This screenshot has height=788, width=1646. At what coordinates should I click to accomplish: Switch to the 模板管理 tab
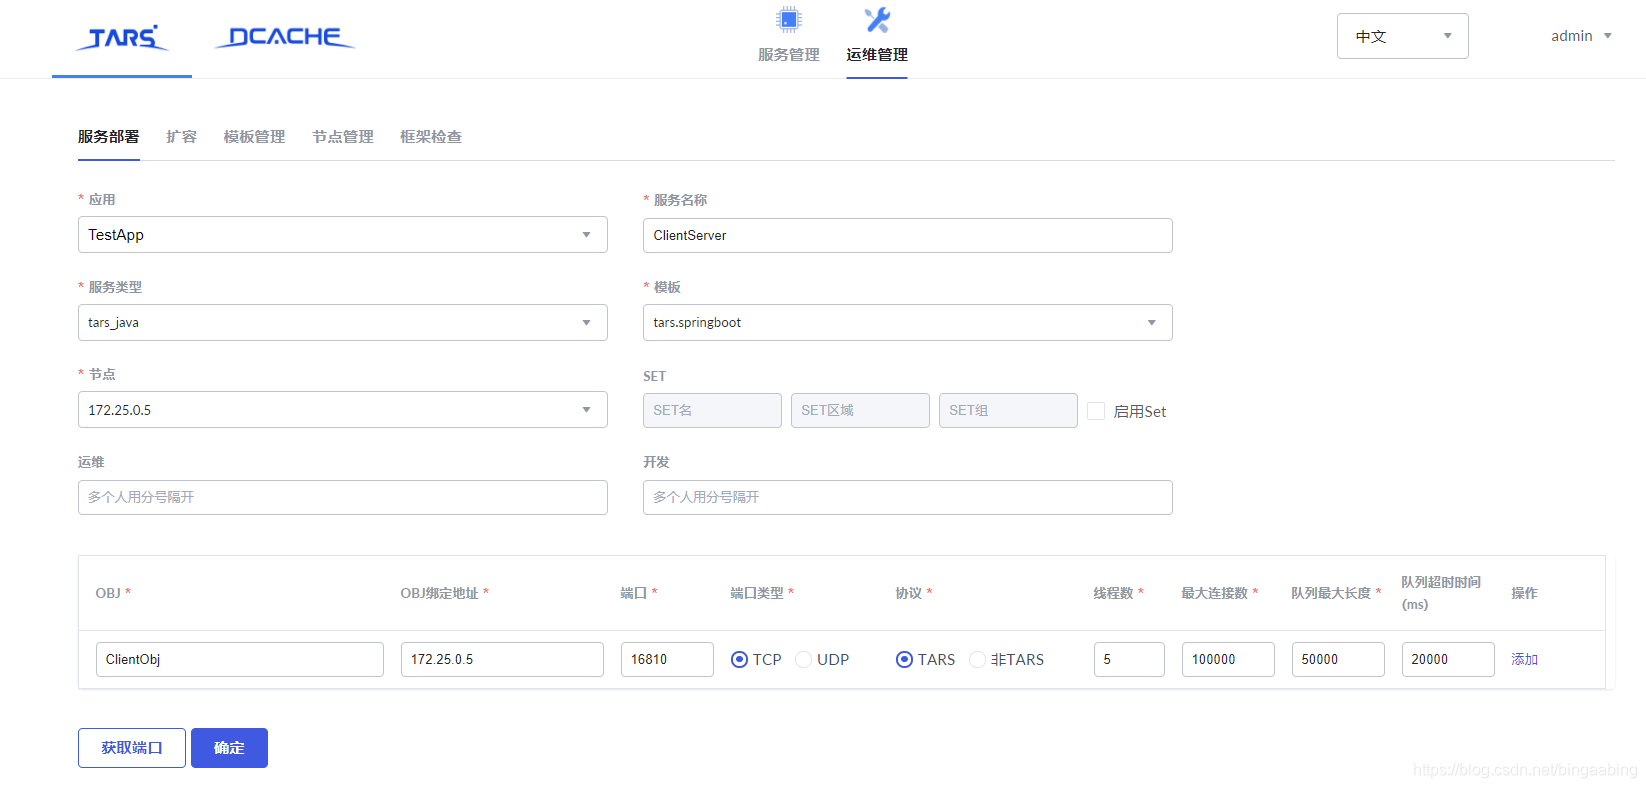(x=254, y=137)
